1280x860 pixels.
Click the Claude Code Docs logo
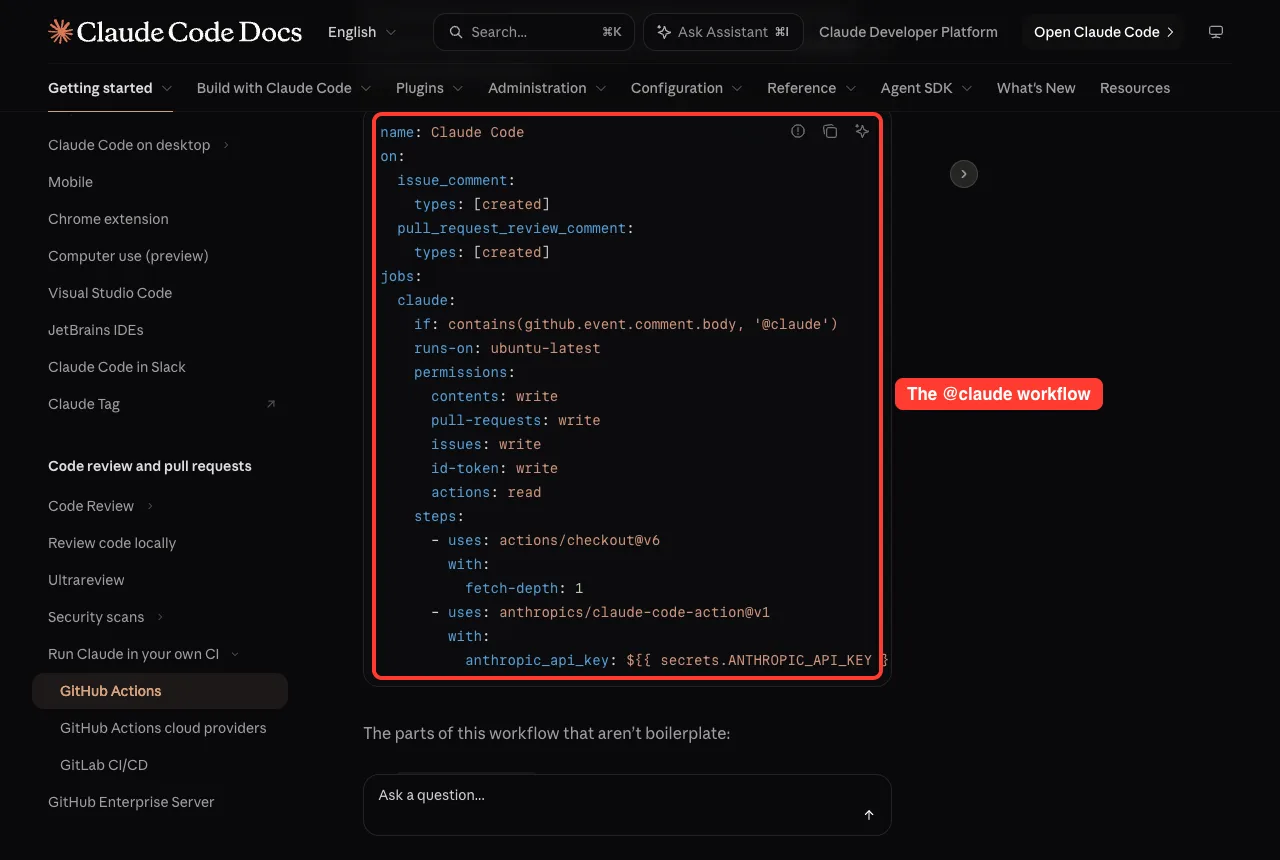point(175,32)
